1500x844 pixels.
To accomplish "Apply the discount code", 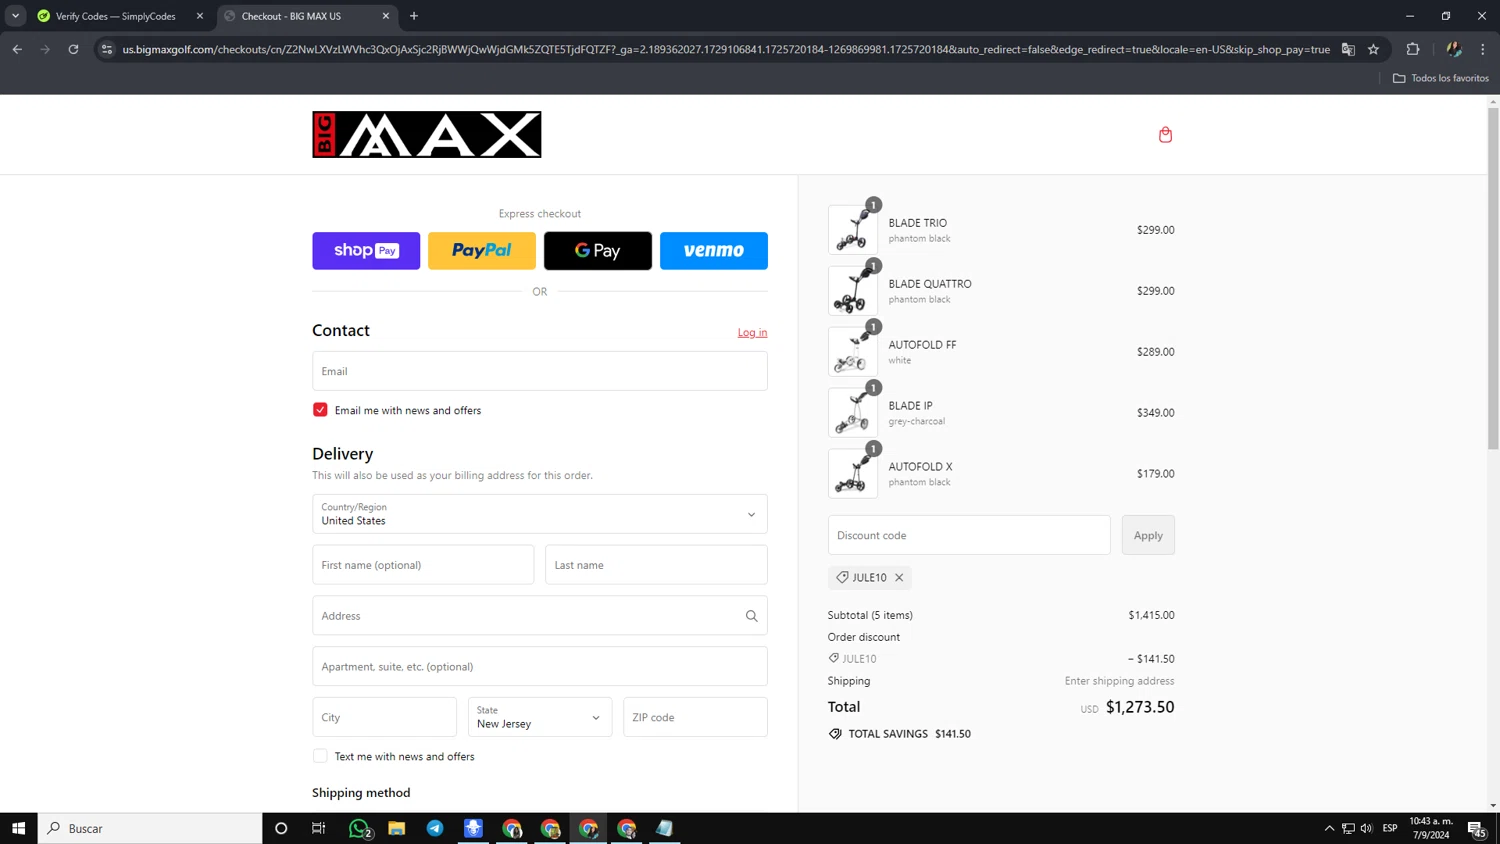I will pos(1148,535).
